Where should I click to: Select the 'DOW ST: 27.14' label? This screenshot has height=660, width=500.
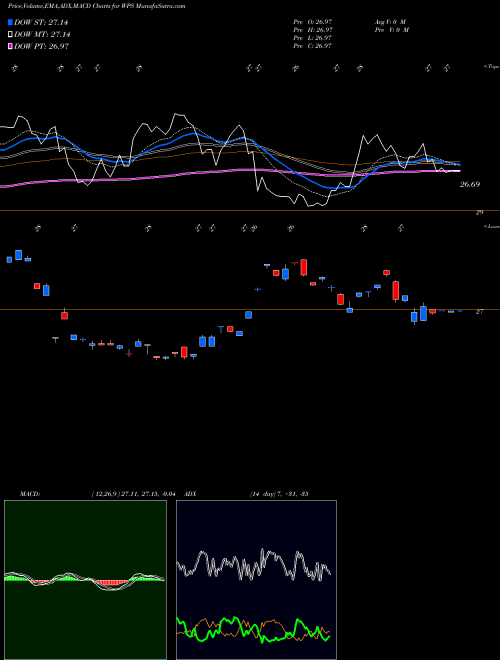[41, 22]
